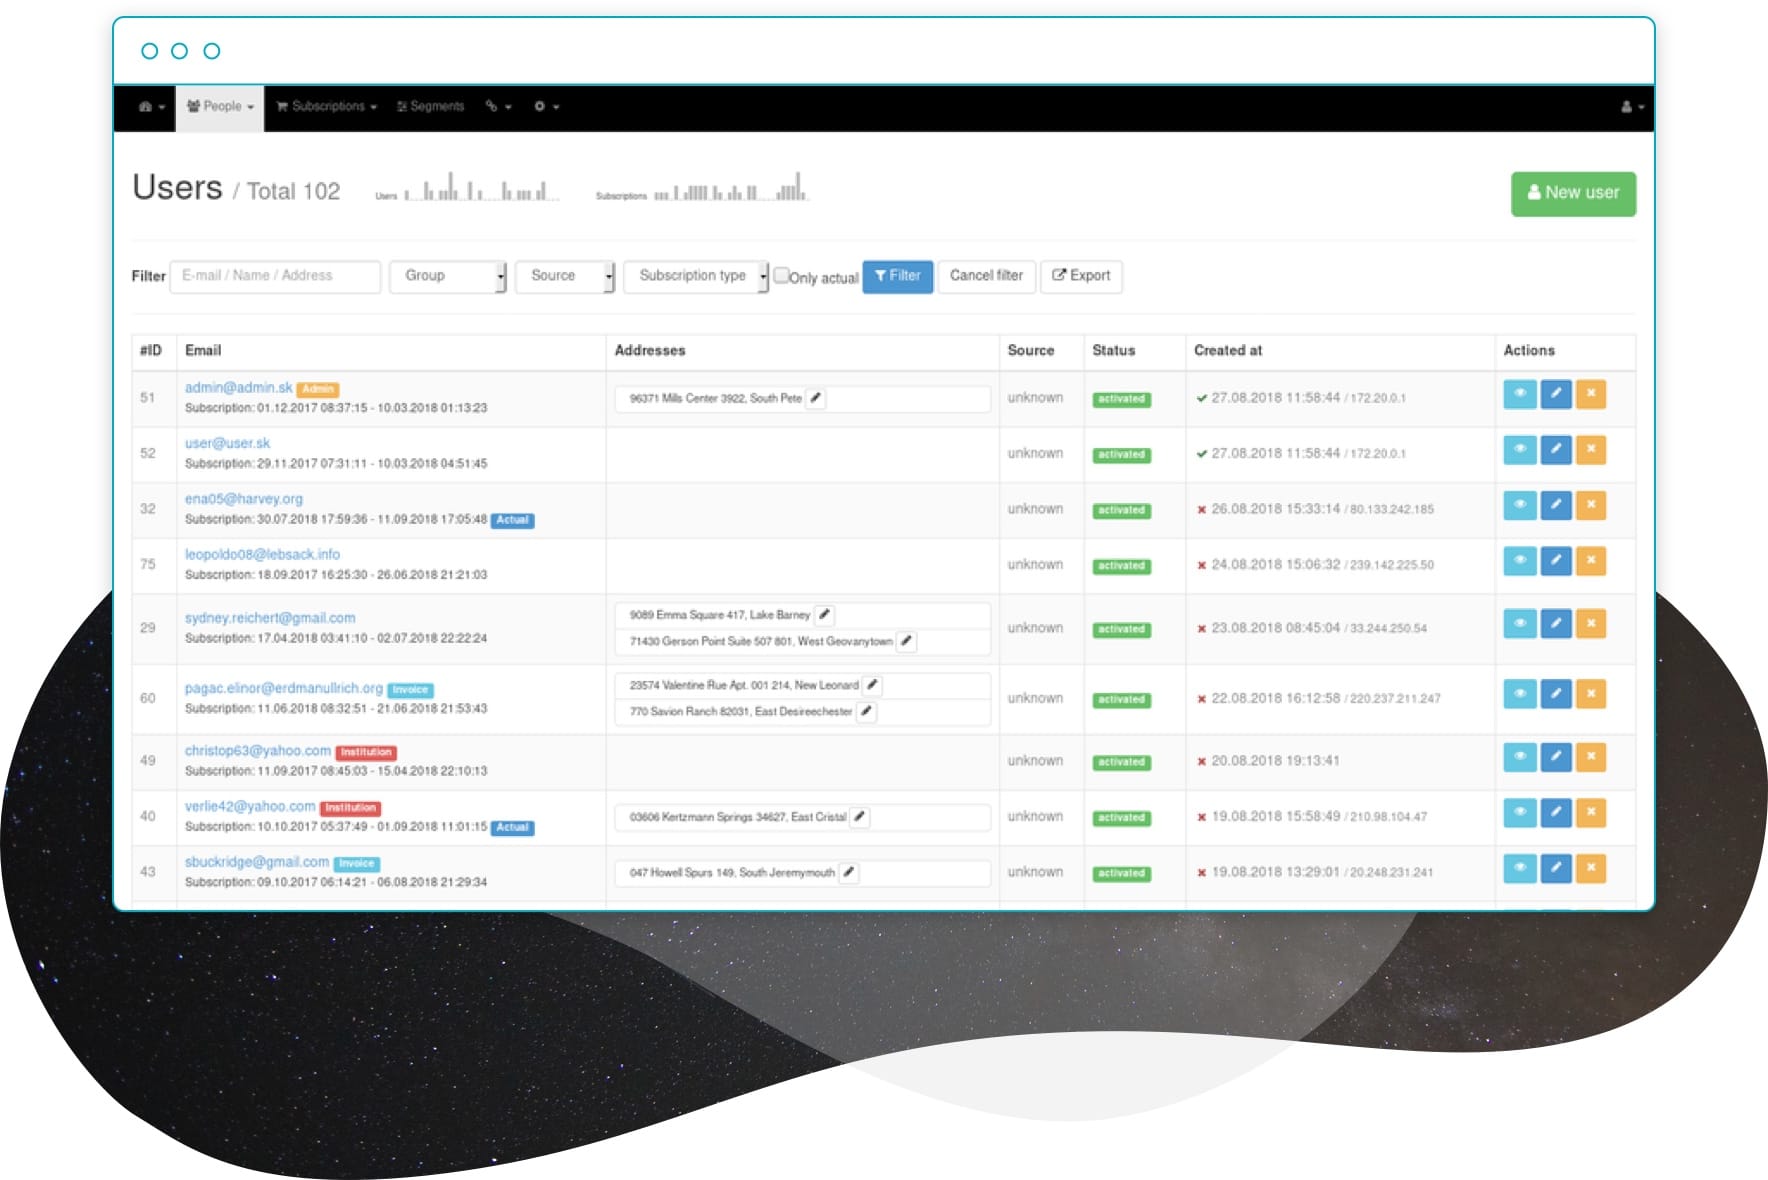
Task: Expand the Subscription type dropdown
Action: [x=694, y=276]
